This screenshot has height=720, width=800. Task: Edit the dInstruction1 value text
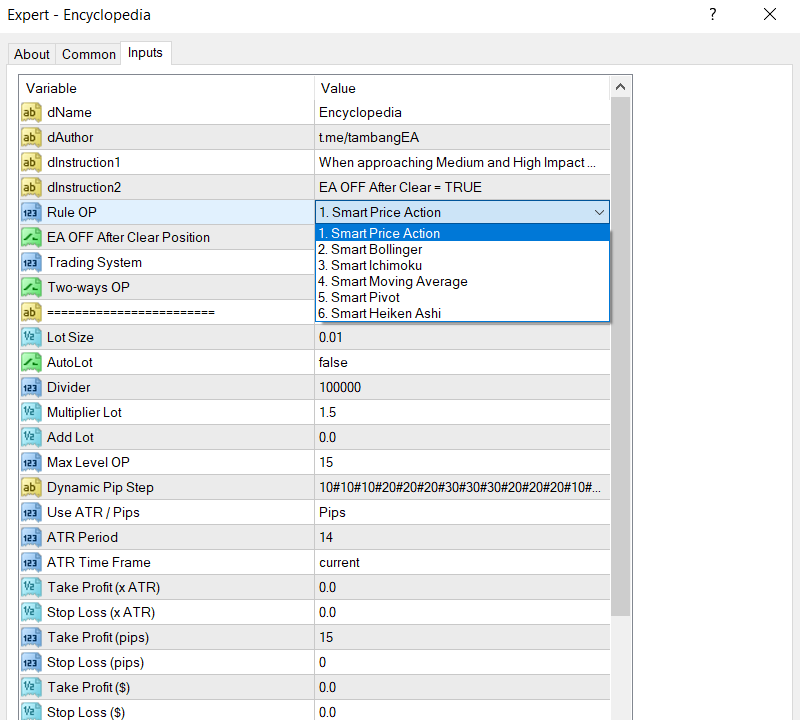pyautogui.click(x=462, y=162)
